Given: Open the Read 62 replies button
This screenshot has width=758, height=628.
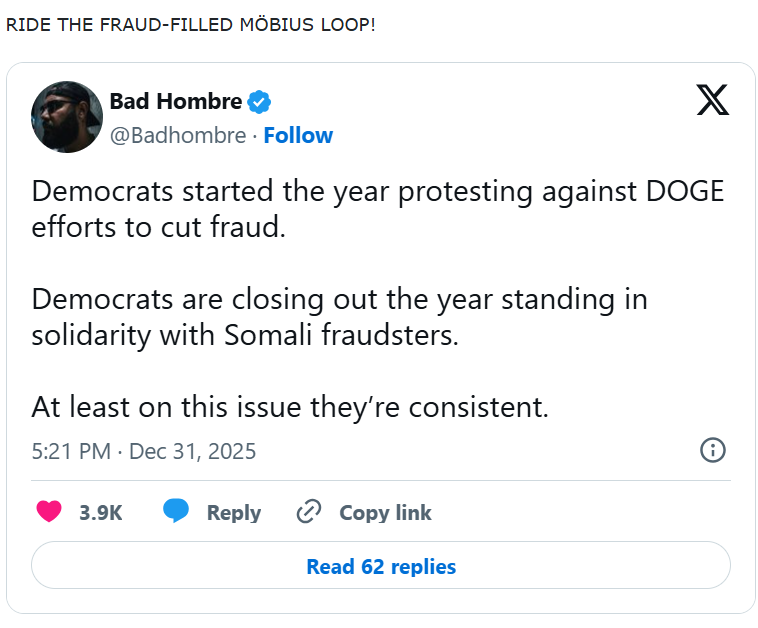Looking at the screenshot, I should pos(380,567).
